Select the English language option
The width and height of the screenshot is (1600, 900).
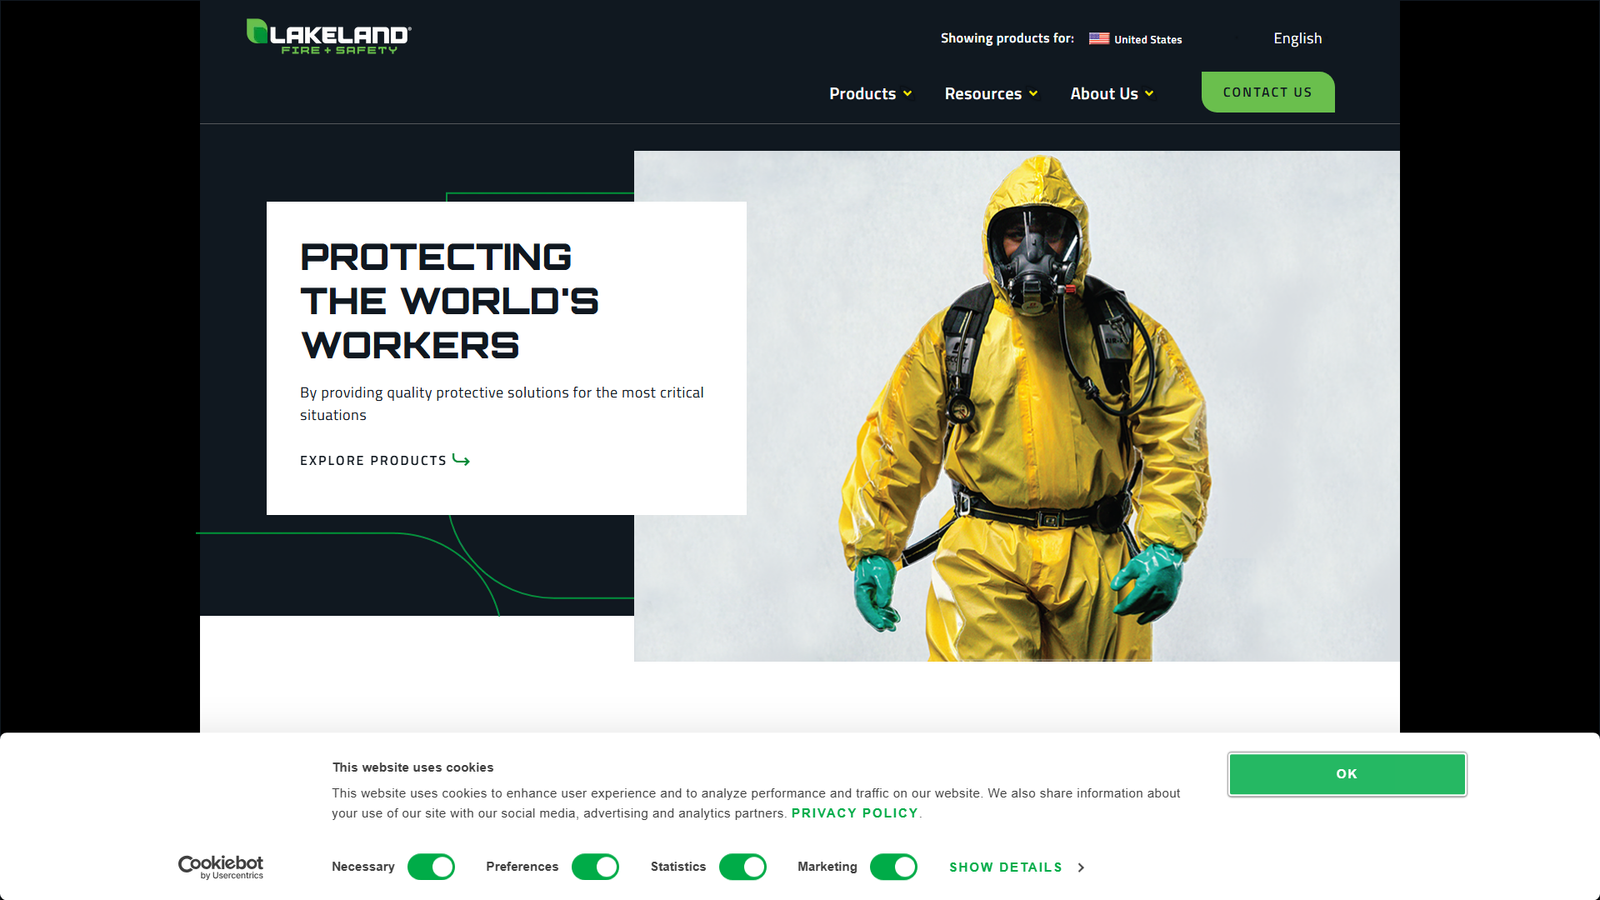1296,38
